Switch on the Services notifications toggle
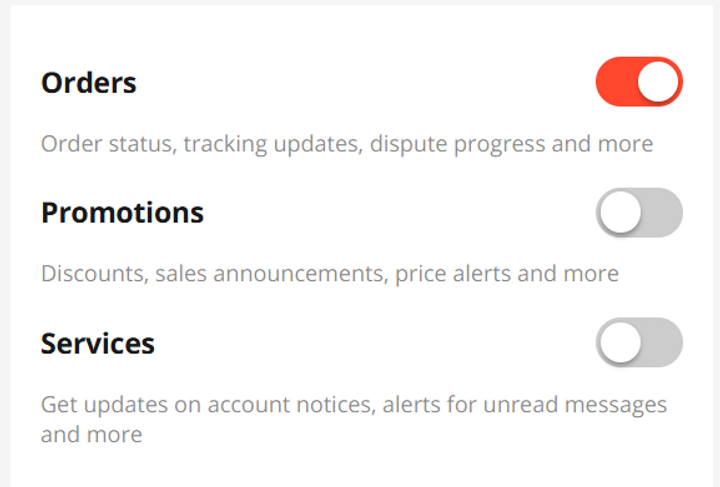 click(x=639, y=343)
